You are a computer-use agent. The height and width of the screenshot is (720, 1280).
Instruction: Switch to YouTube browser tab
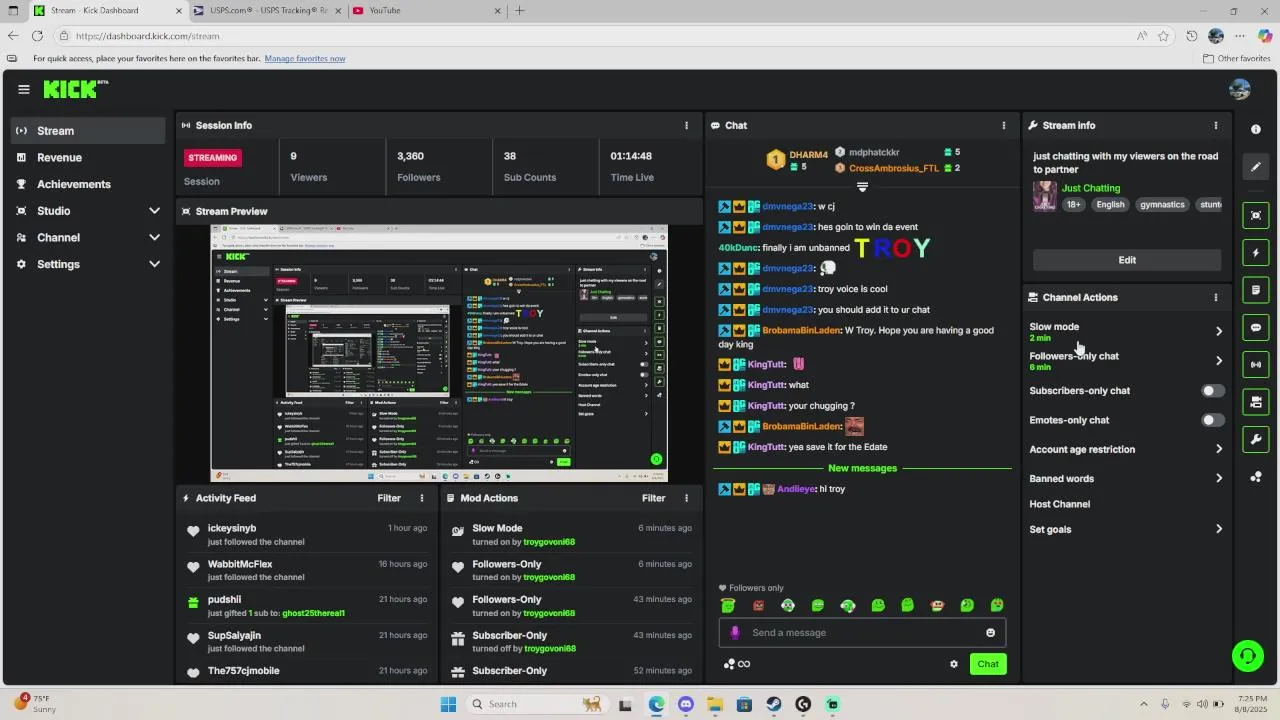click(425, 11)
